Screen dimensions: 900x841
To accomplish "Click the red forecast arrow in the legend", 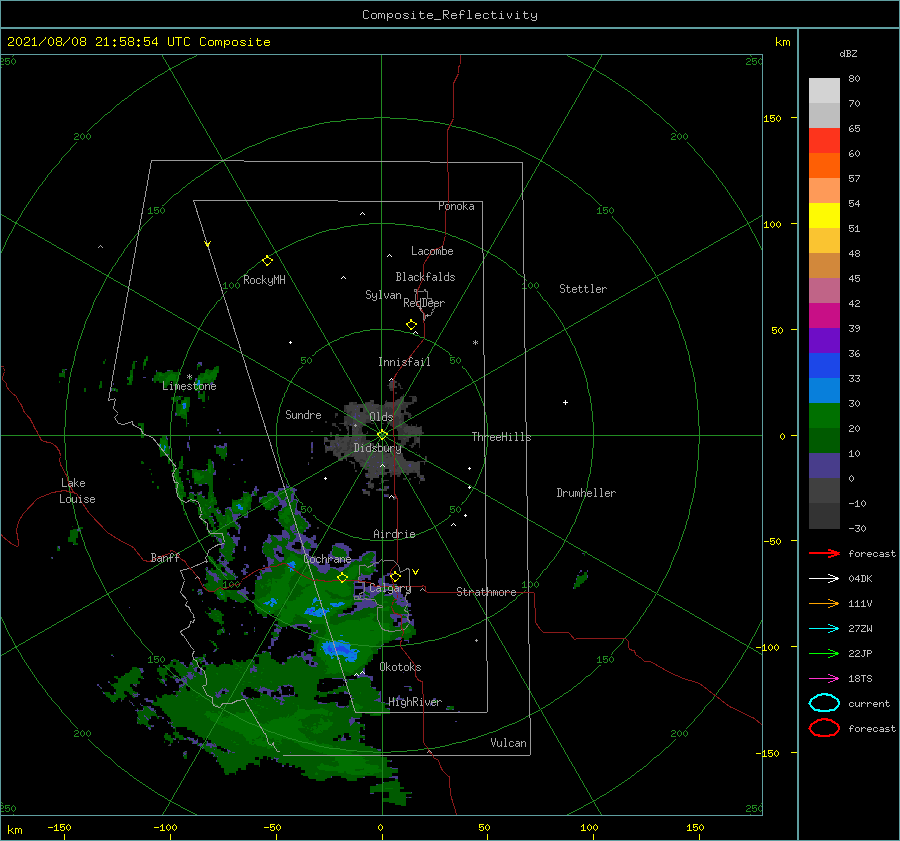I will point(824,553).
